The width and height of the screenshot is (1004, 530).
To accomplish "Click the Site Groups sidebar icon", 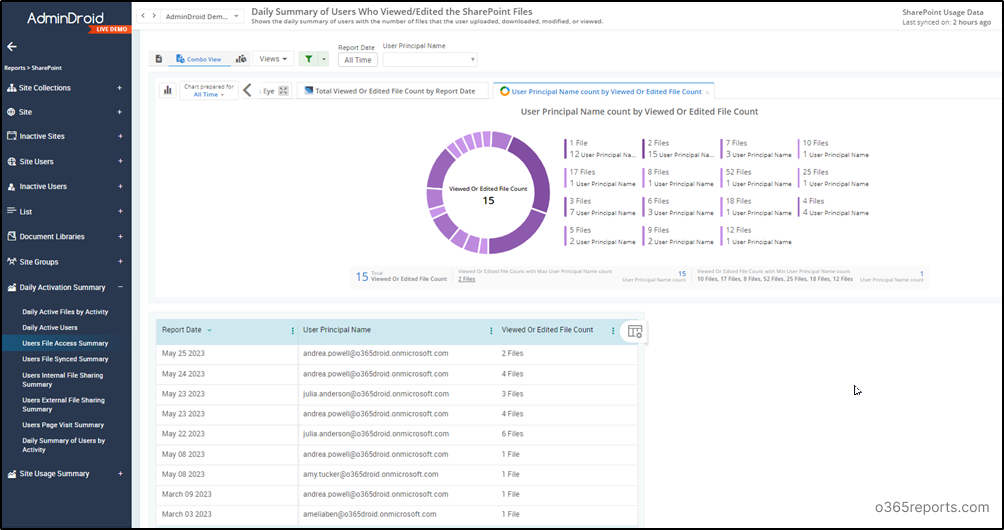I will 11,262.
